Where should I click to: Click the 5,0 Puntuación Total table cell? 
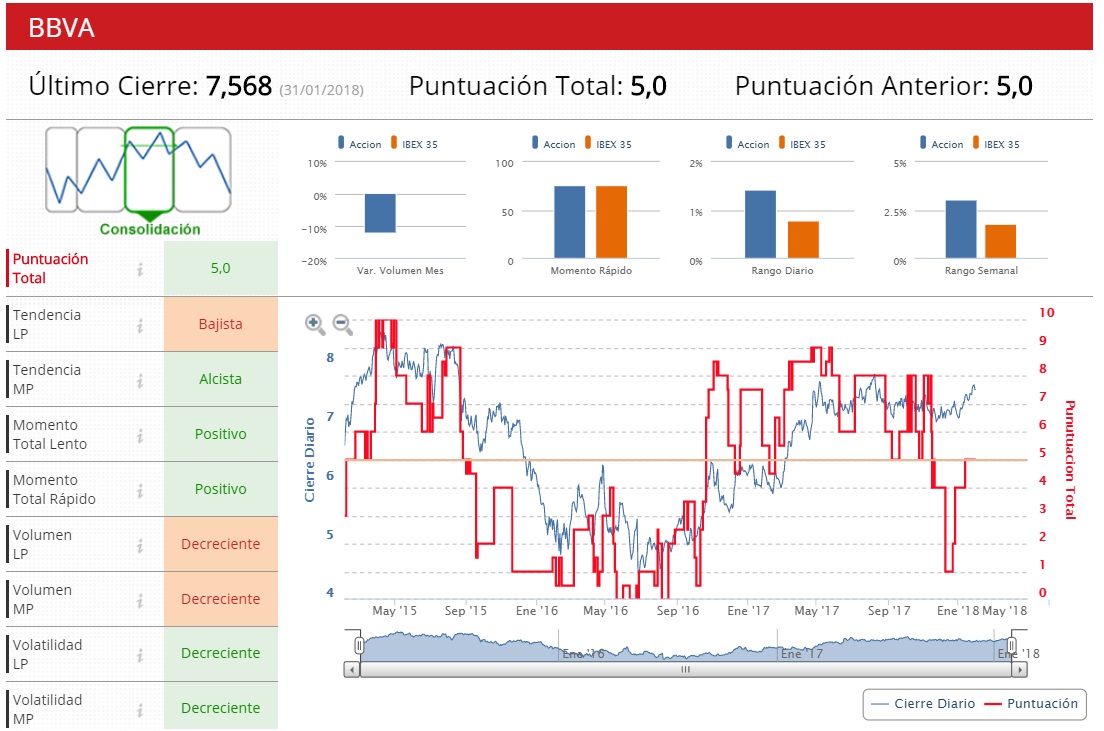[x=220, y=268]
